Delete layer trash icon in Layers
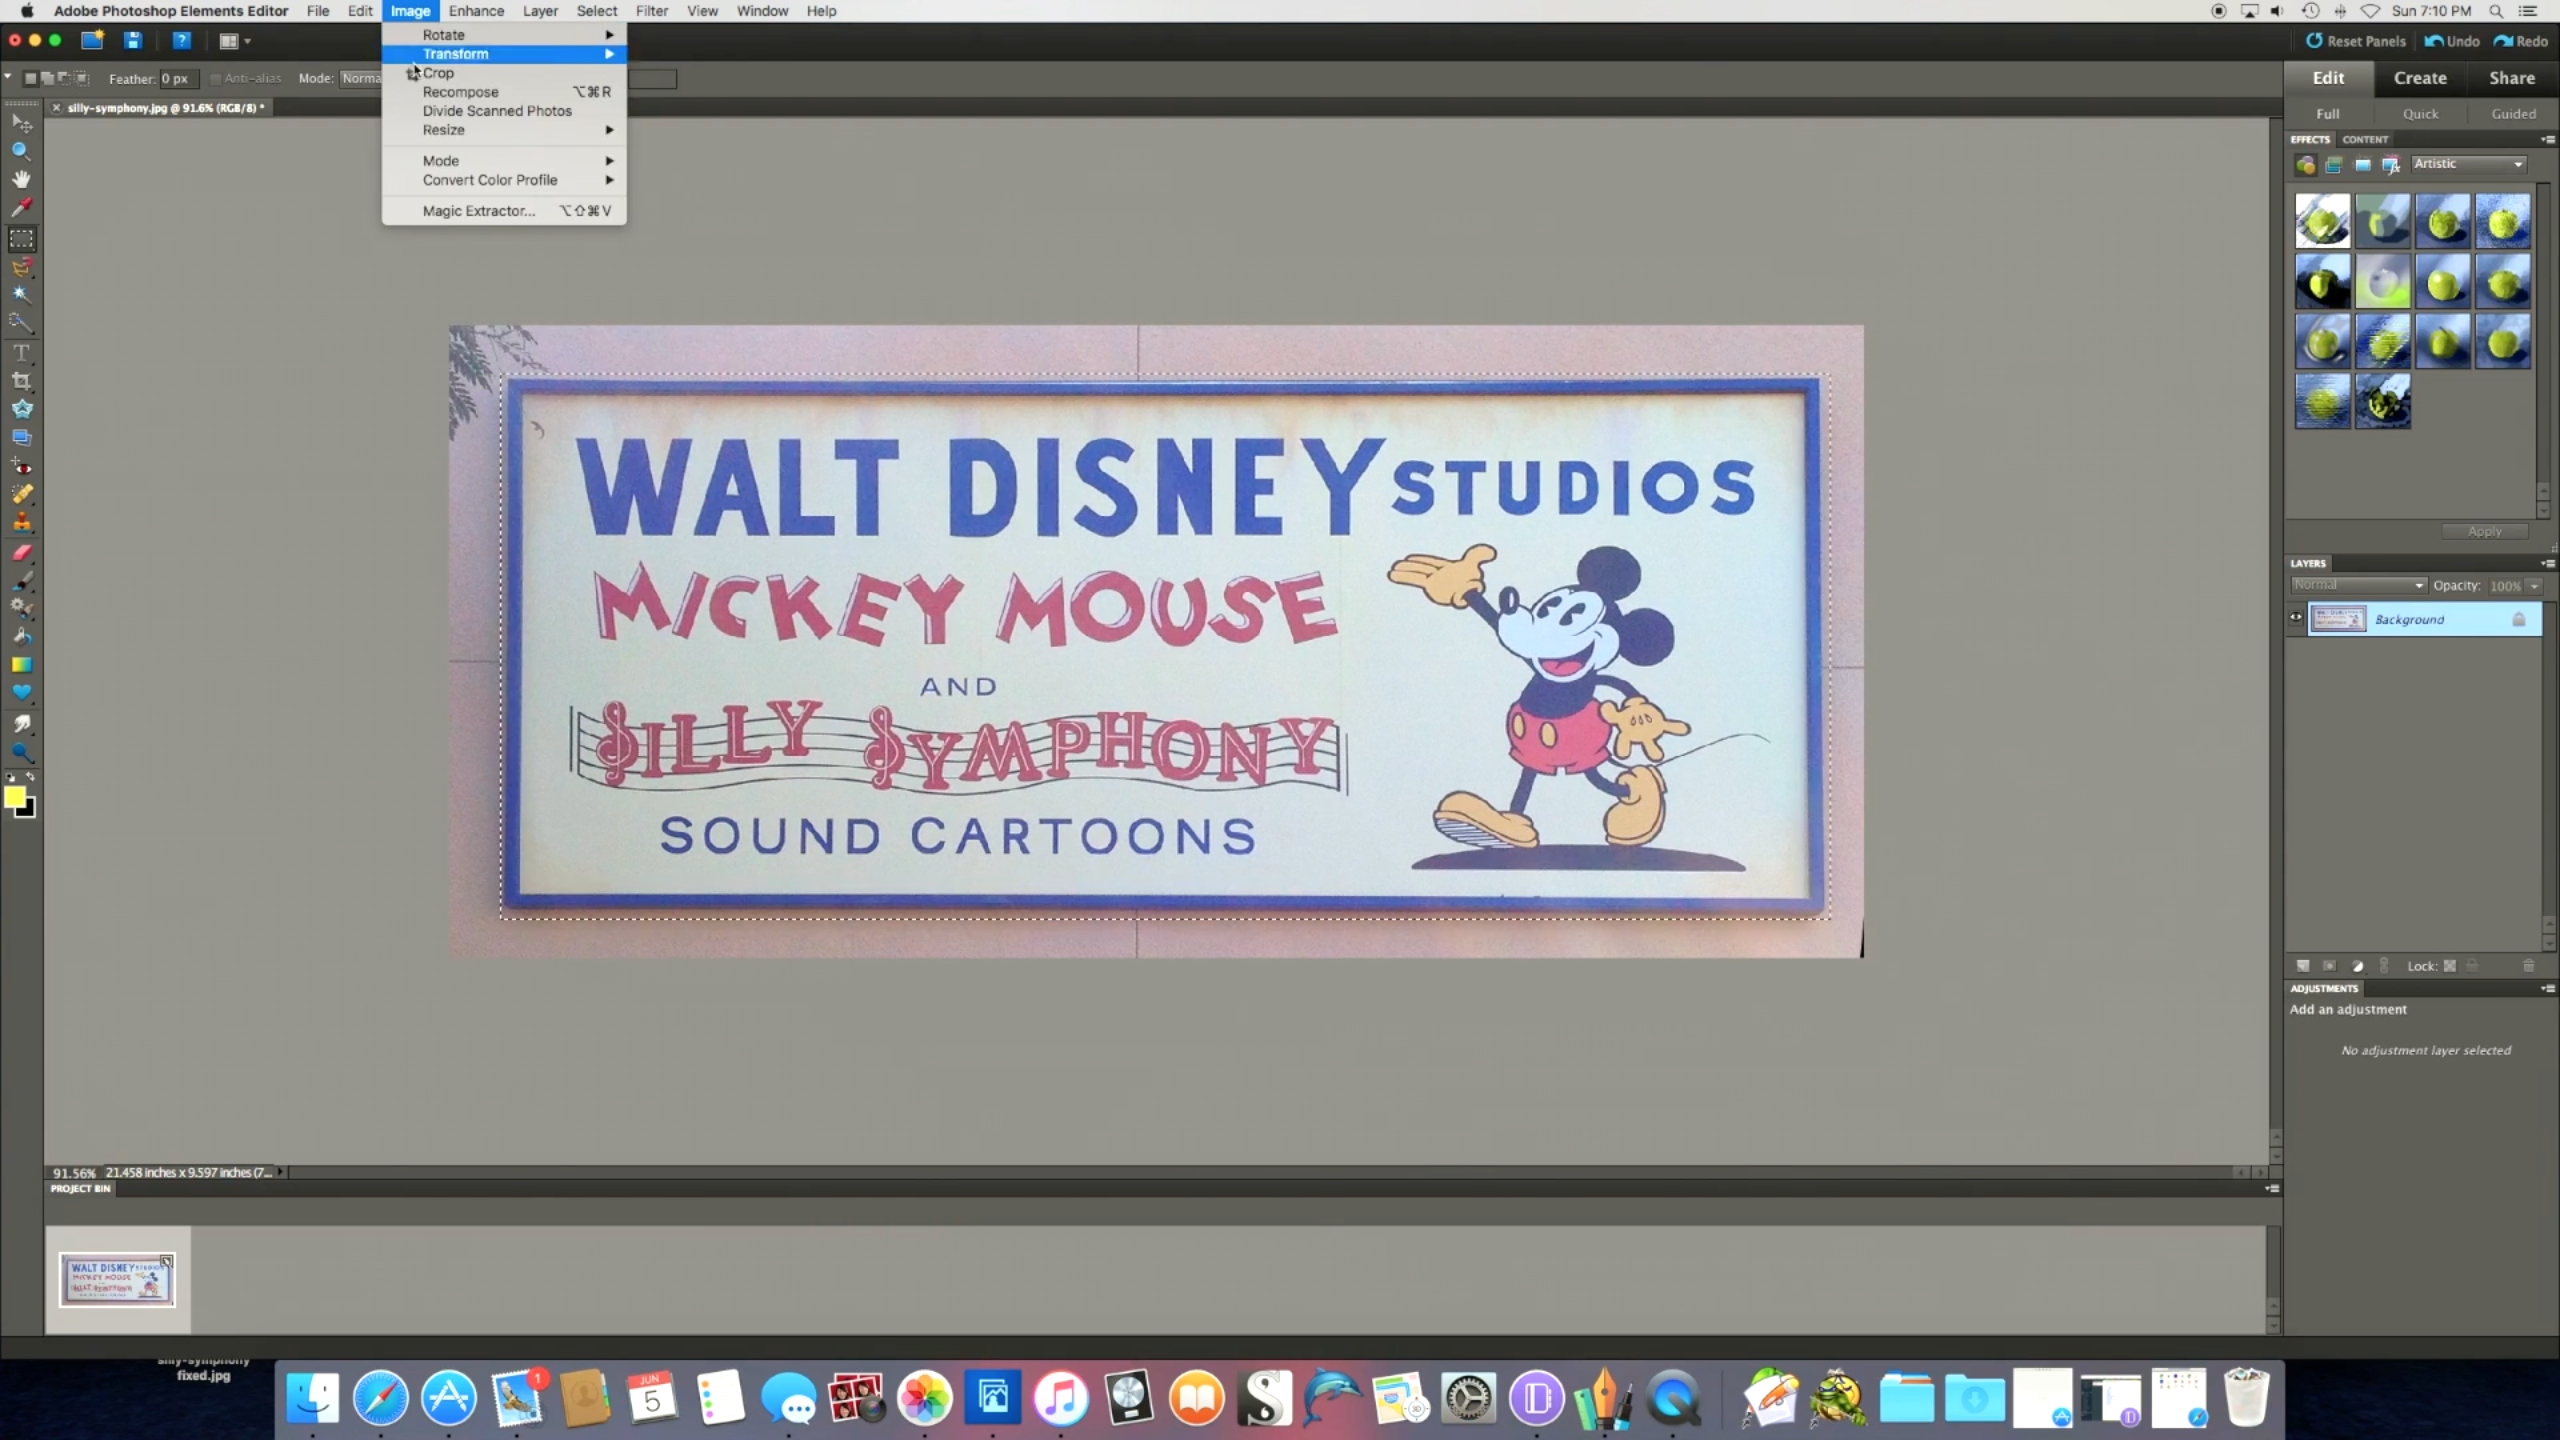Viewport: 2560px width, 1440px height. point(2529,966)
